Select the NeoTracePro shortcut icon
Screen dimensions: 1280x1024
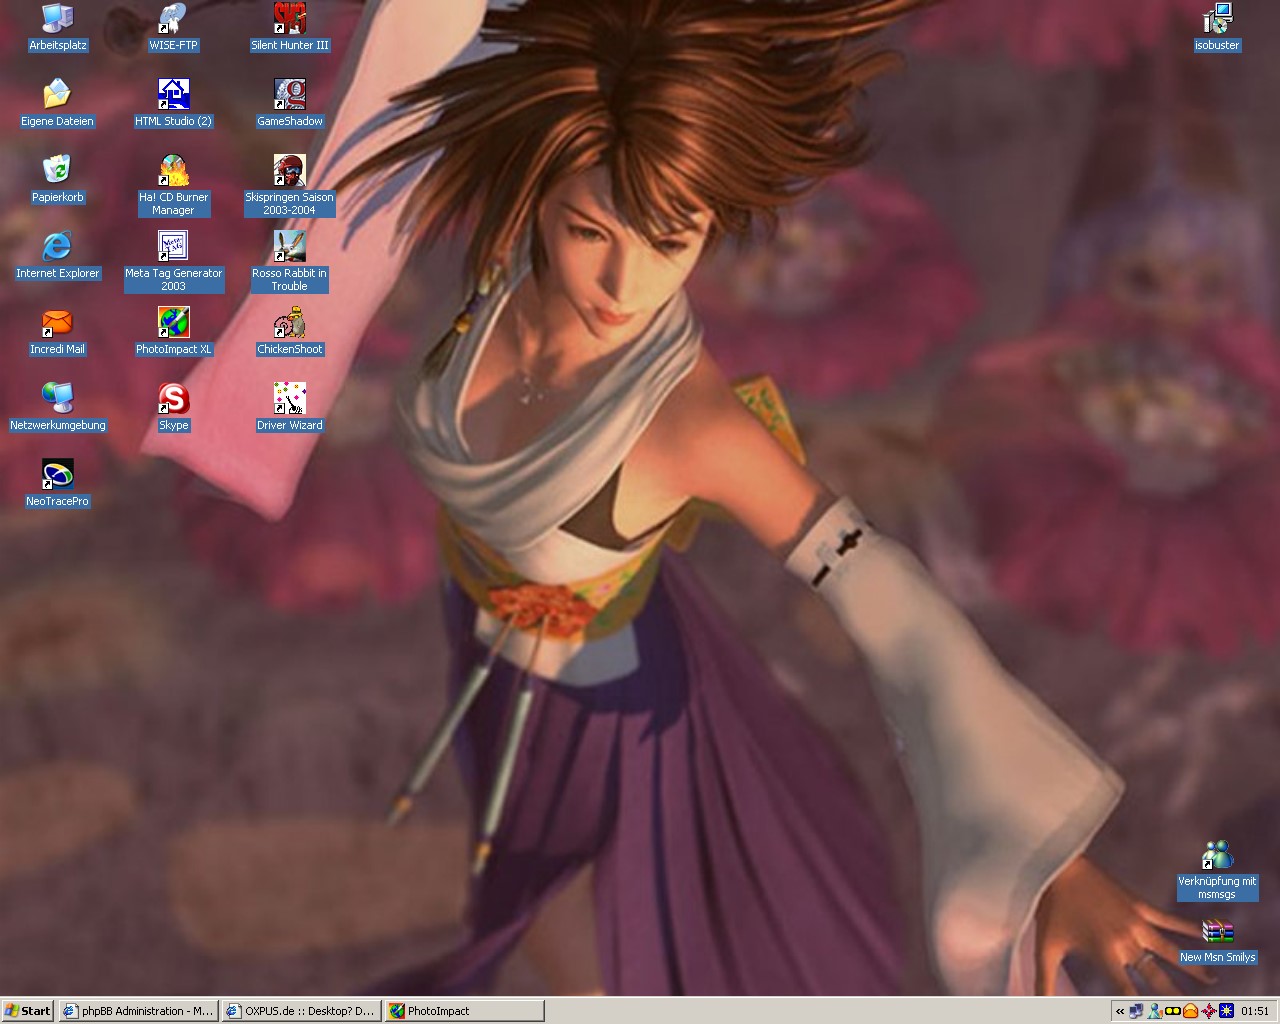coord(58,474)
